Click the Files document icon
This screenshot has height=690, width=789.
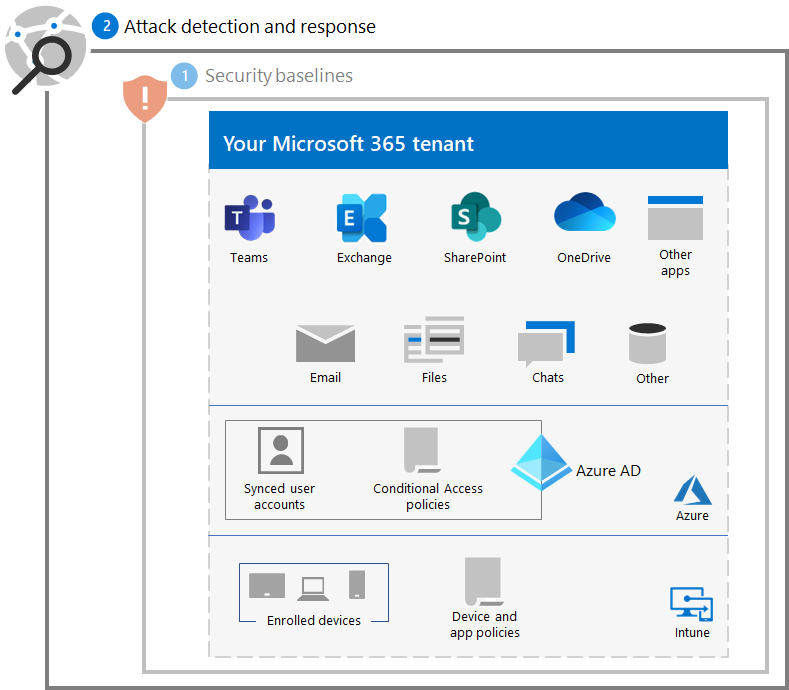434,341
